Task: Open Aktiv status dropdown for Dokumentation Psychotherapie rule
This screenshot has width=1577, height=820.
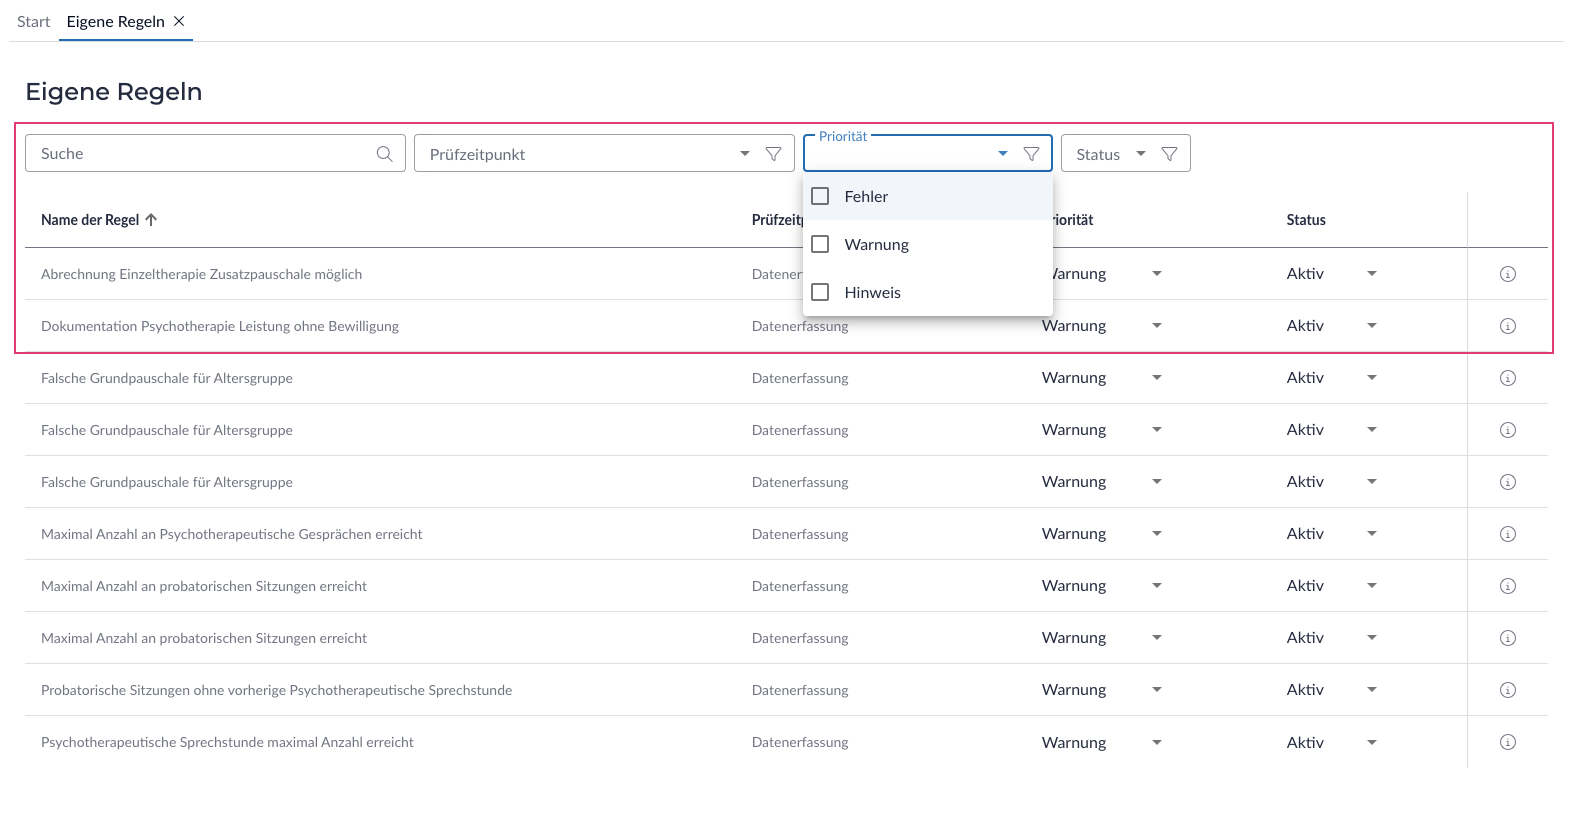Action: (1371, 326)
